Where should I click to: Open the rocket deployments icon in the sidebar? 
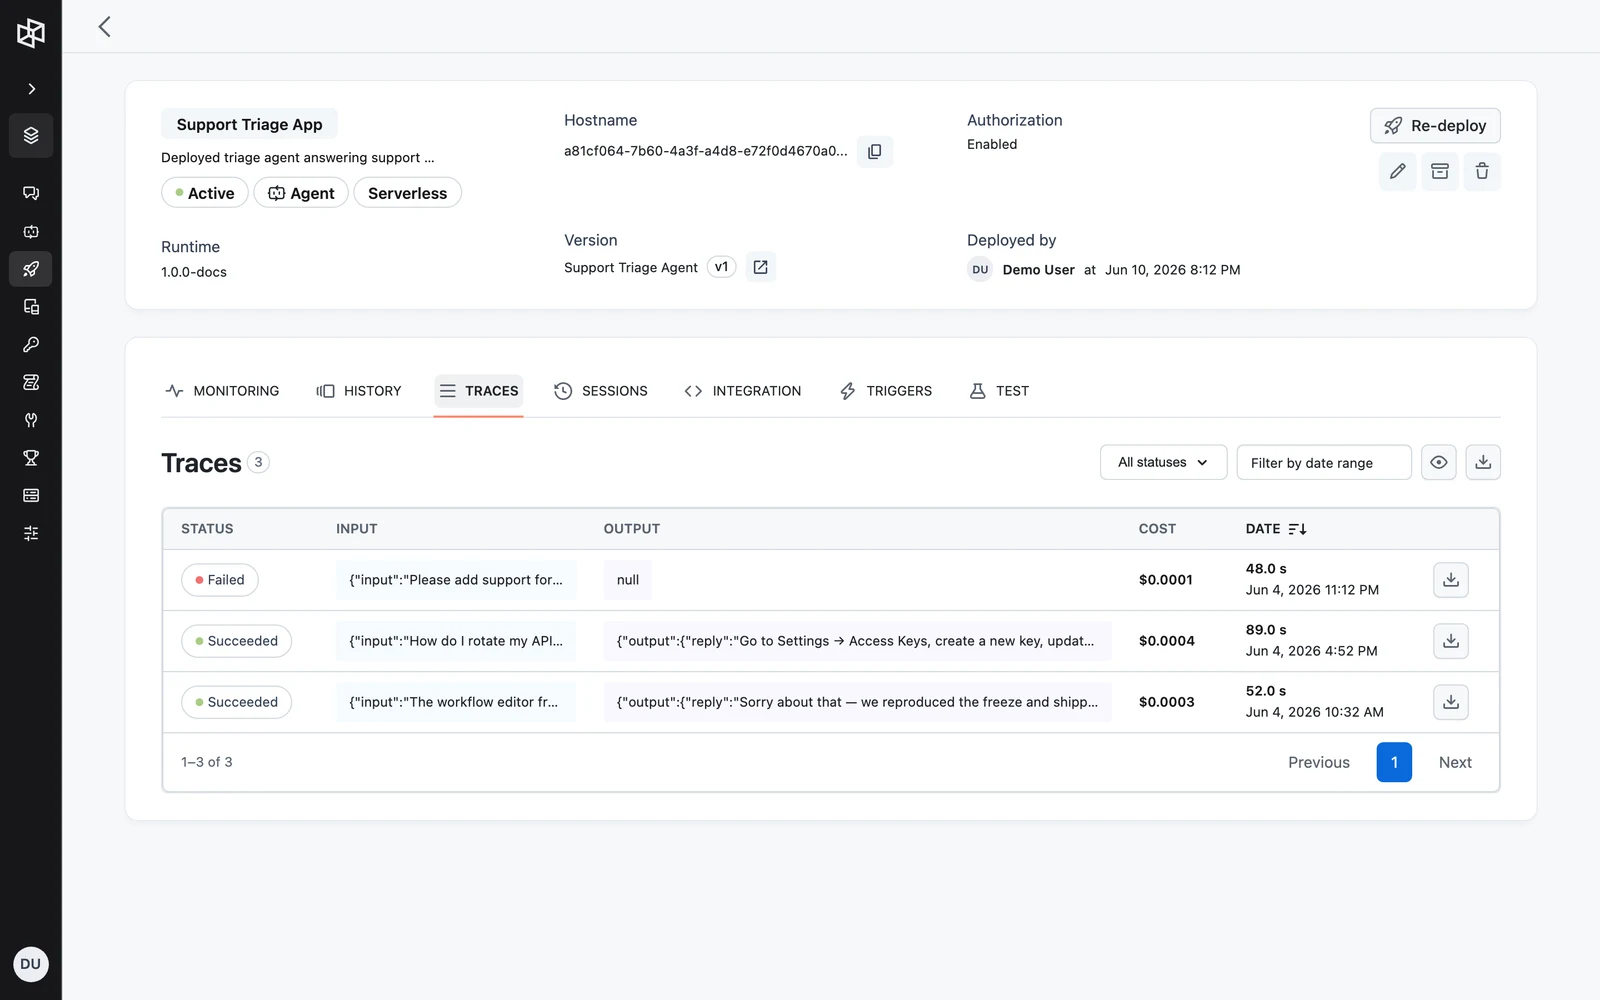[31, 269]
